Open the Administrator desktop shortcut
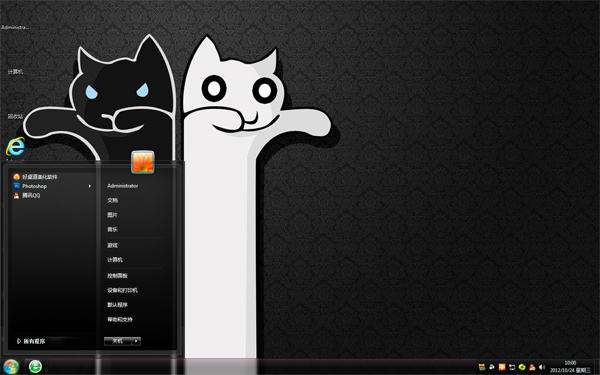The height and width of the screenshot is (375, 600). [x=15, y=27]
